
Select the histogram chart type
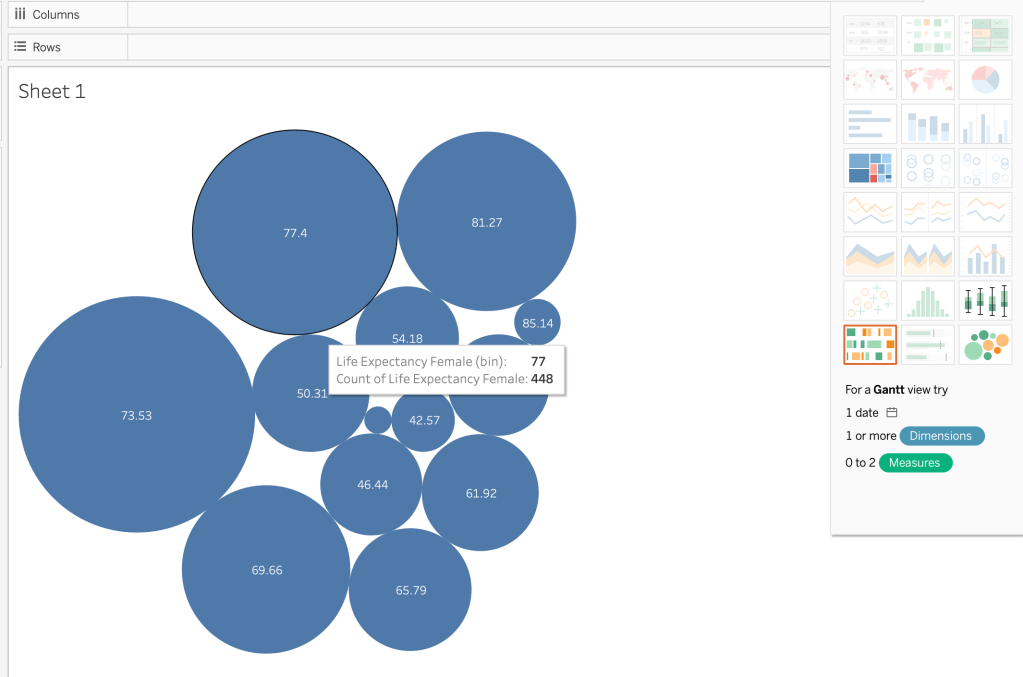coord(928,301)
